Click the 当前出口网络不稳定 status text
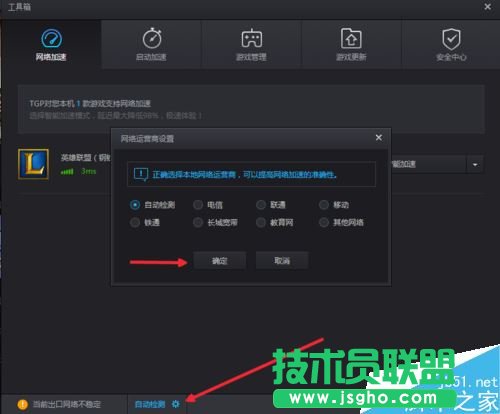The height and width of the screenshot is (414, 500). pos(67,404)
